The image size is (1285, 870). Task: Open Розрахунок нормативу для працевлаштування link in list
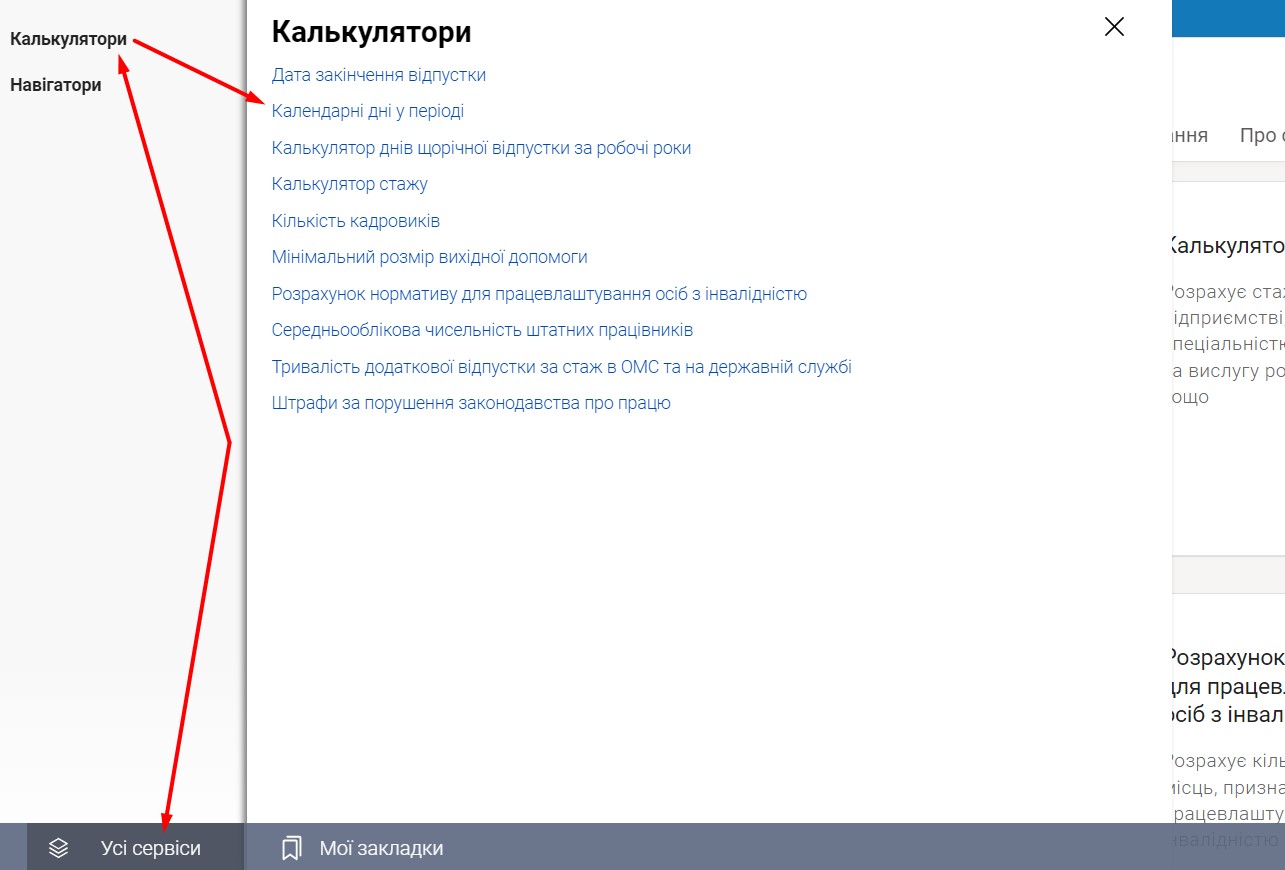(x=539, y=294)
